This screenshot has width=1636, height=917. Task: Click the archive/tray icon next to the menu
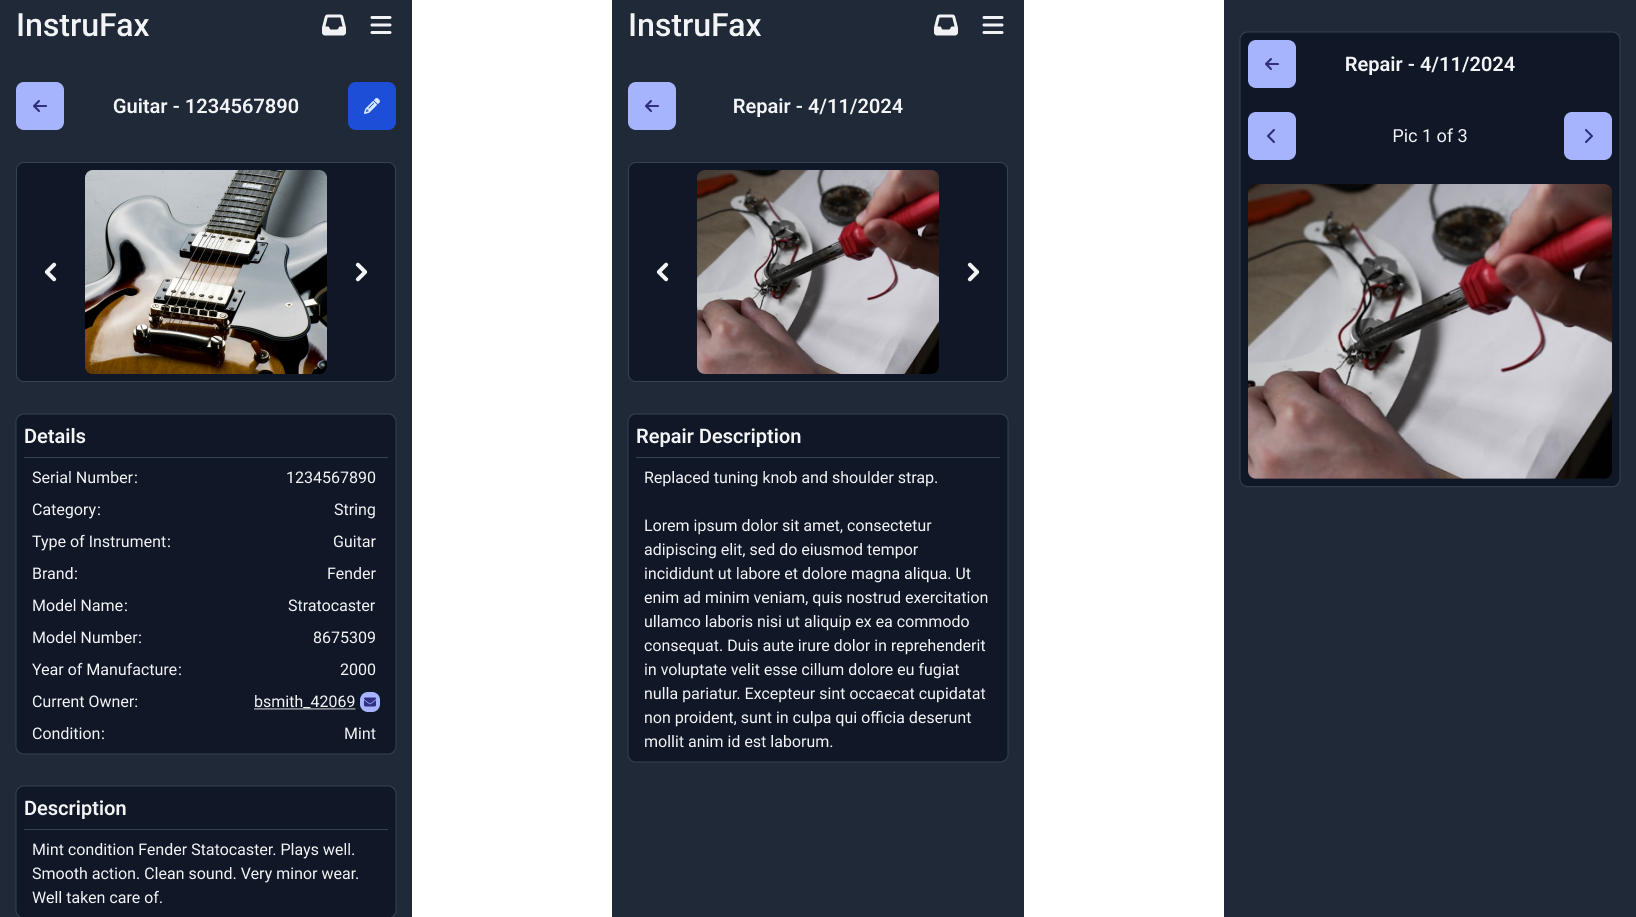[333, 25]
